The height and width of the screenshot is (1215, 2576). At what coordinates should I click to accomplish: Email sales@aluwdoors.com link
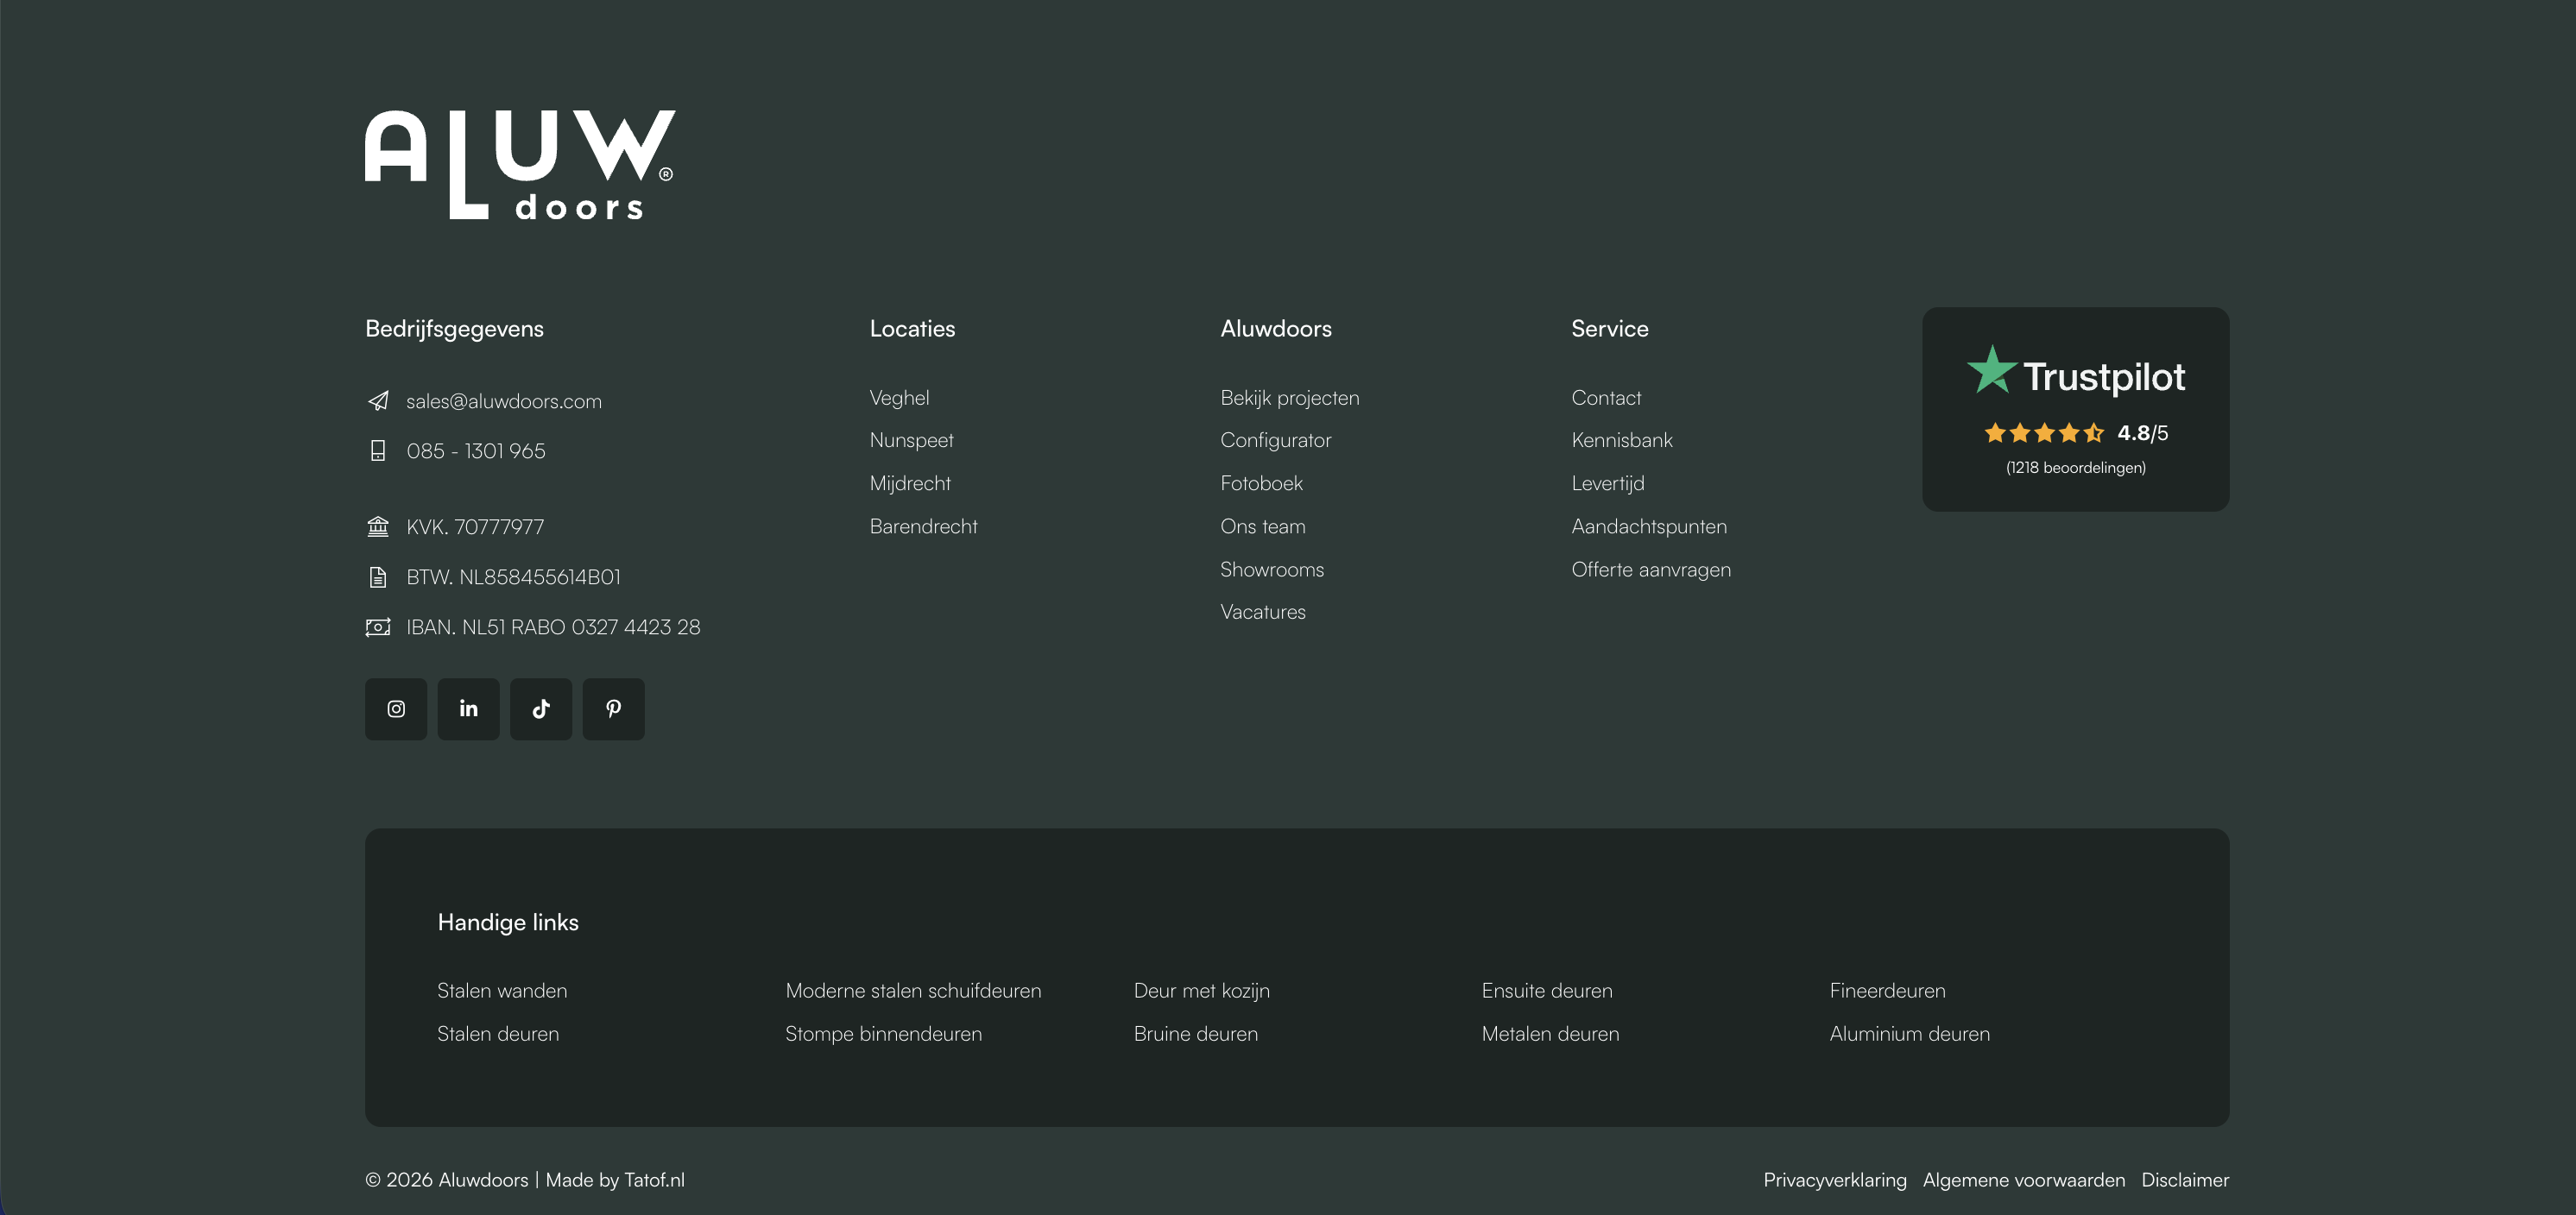[503, 401]
